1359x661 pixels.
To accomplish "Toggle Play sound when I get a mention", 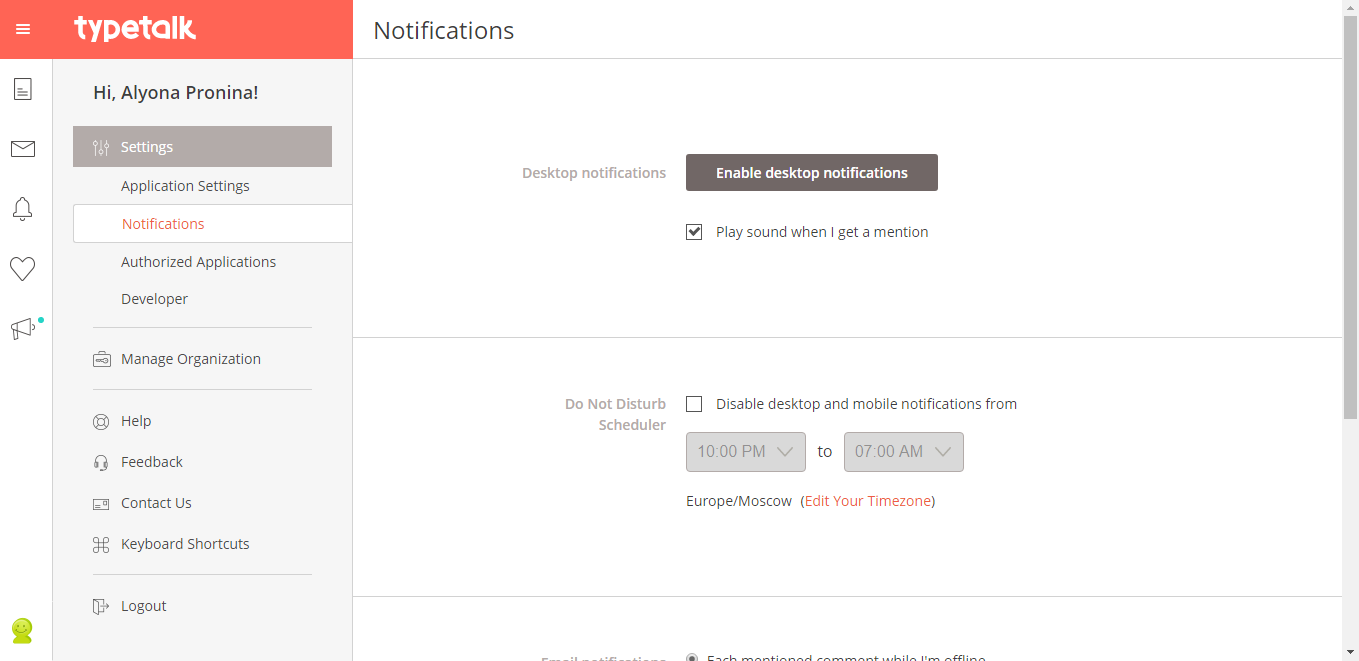I will point(694,232).
